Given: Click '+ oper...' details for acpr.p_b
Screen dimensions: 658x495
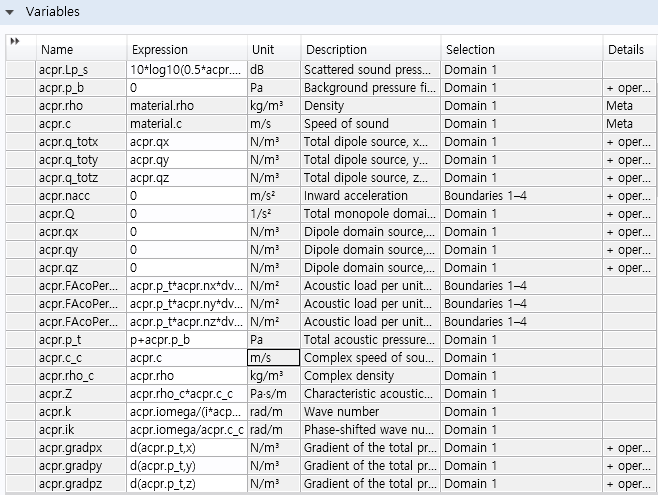Looking at the screenshot, I should click(630, 88).
